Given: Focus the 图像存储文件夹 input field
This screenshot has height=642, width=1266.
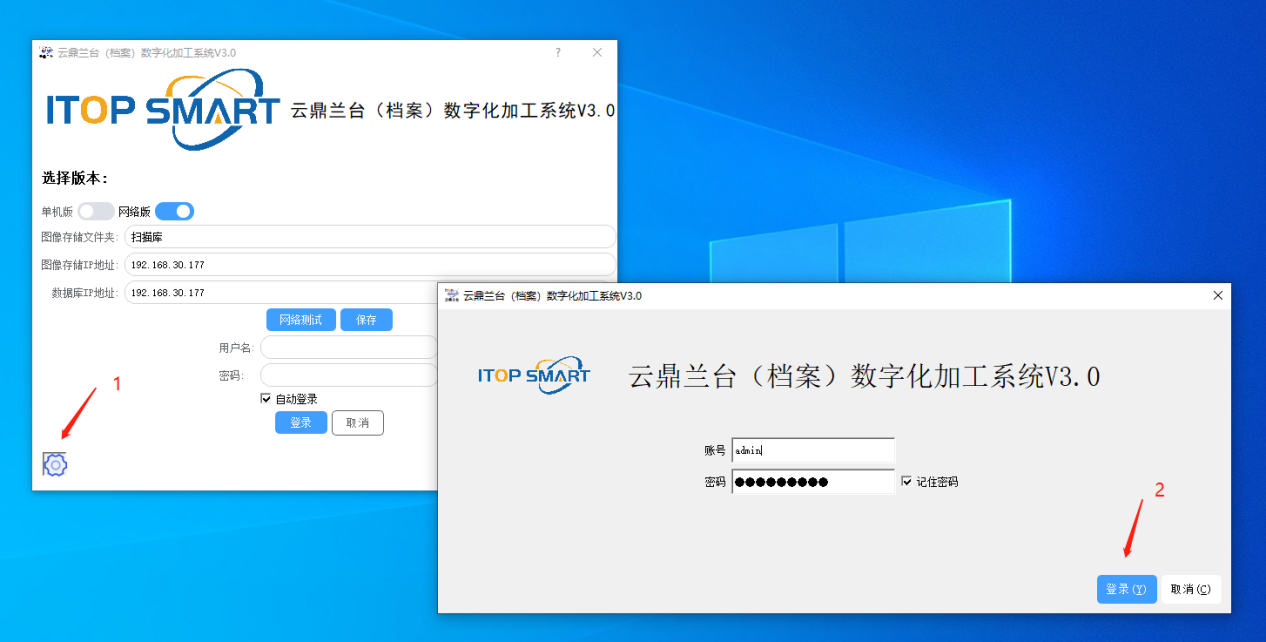Looking at the screenshot, I should pyautogui.click(x=368, y=237).
